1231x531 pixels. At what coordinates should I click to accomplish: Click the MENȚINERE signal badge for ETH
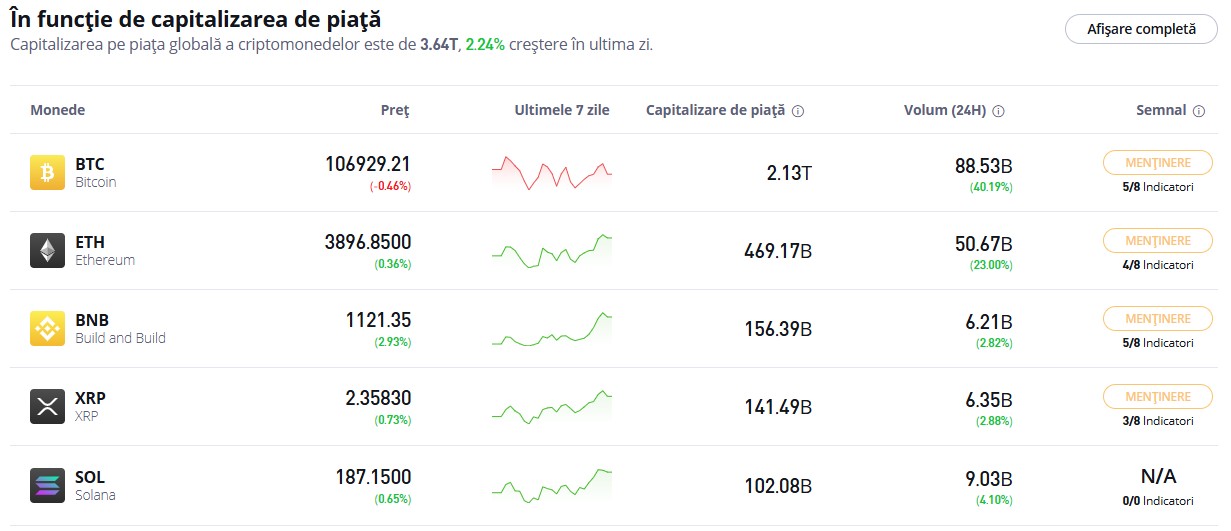tap(1157, 241)
